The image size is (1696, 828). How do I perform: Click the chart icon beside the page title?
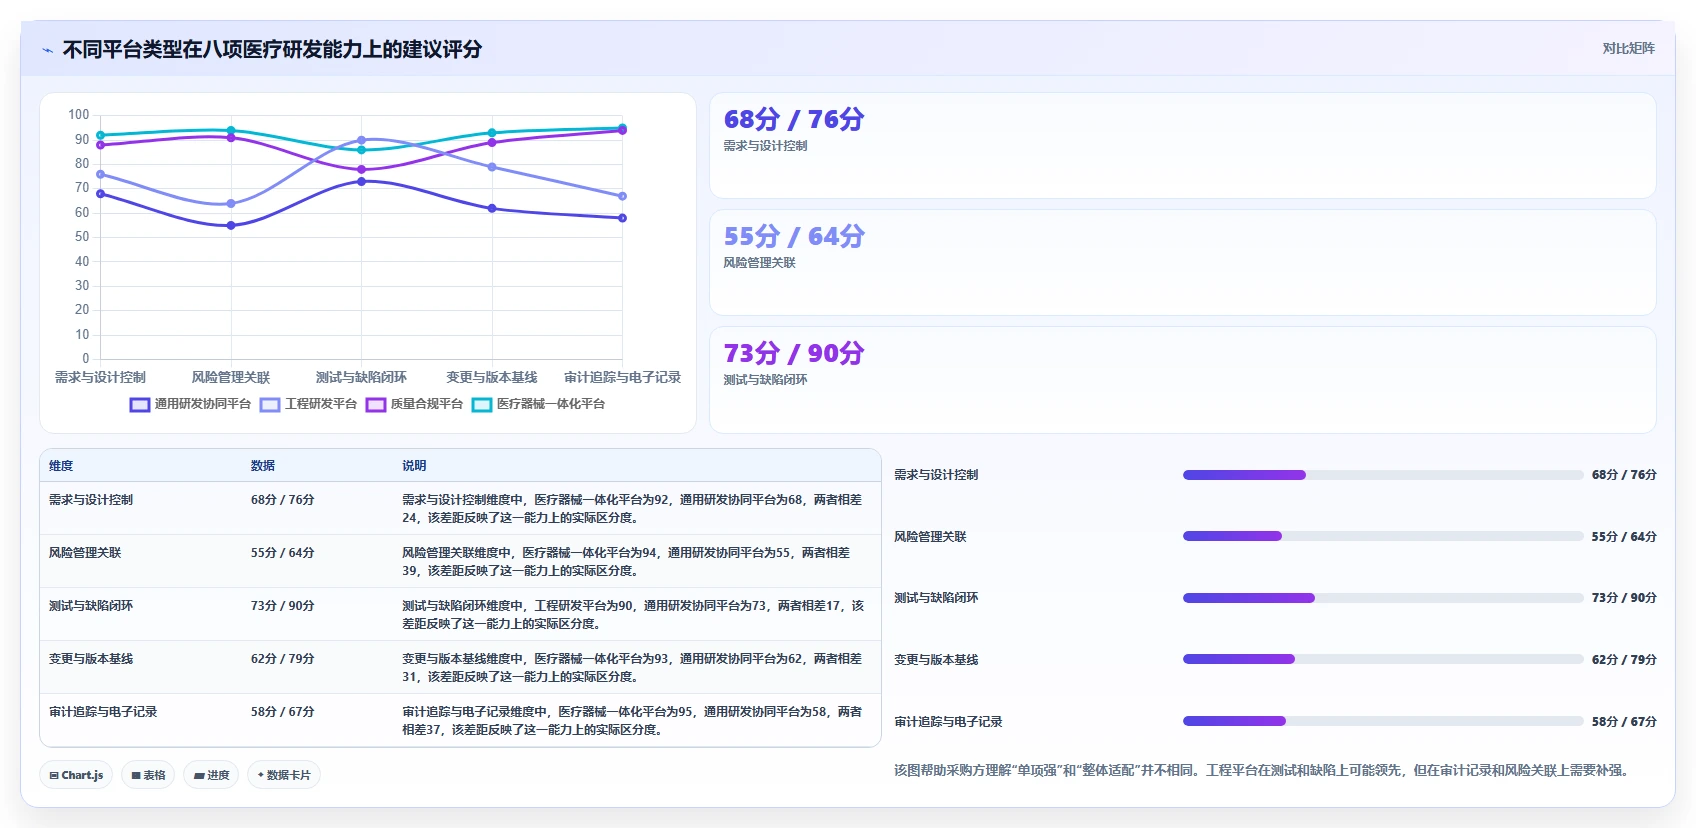47,50
